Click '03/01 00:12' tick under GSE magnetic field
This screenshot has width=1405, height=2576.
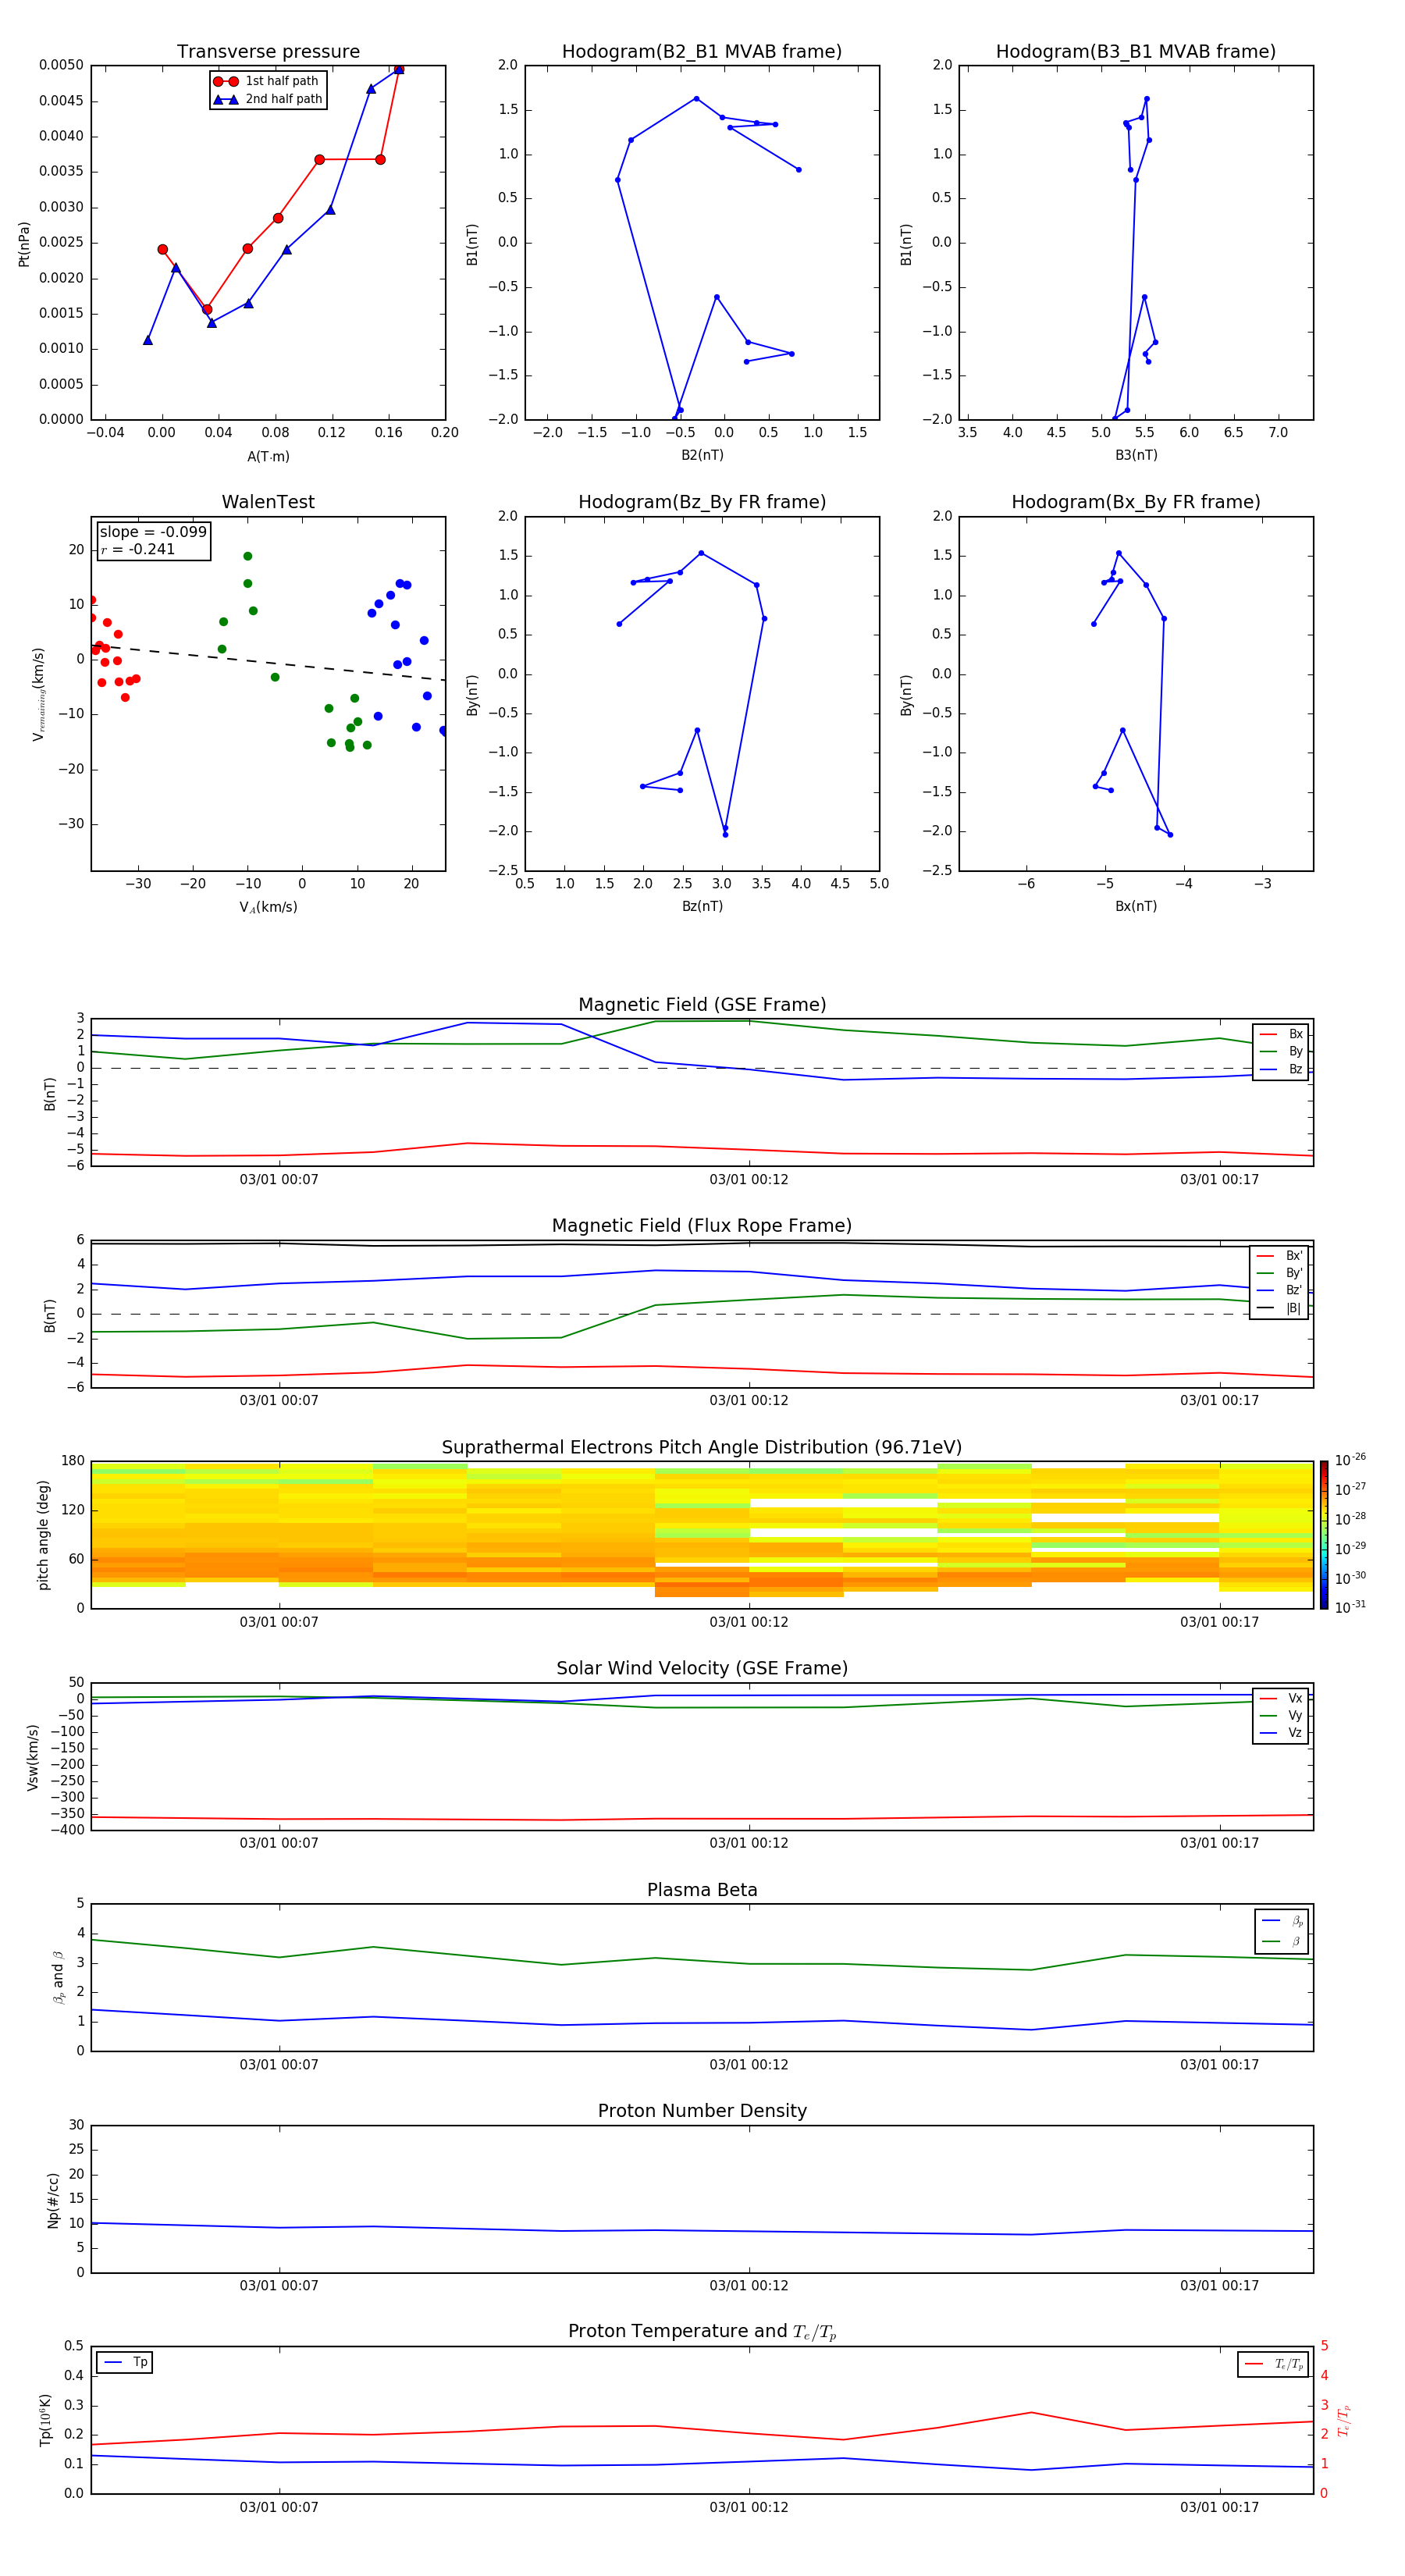(x=749, y=1180)
